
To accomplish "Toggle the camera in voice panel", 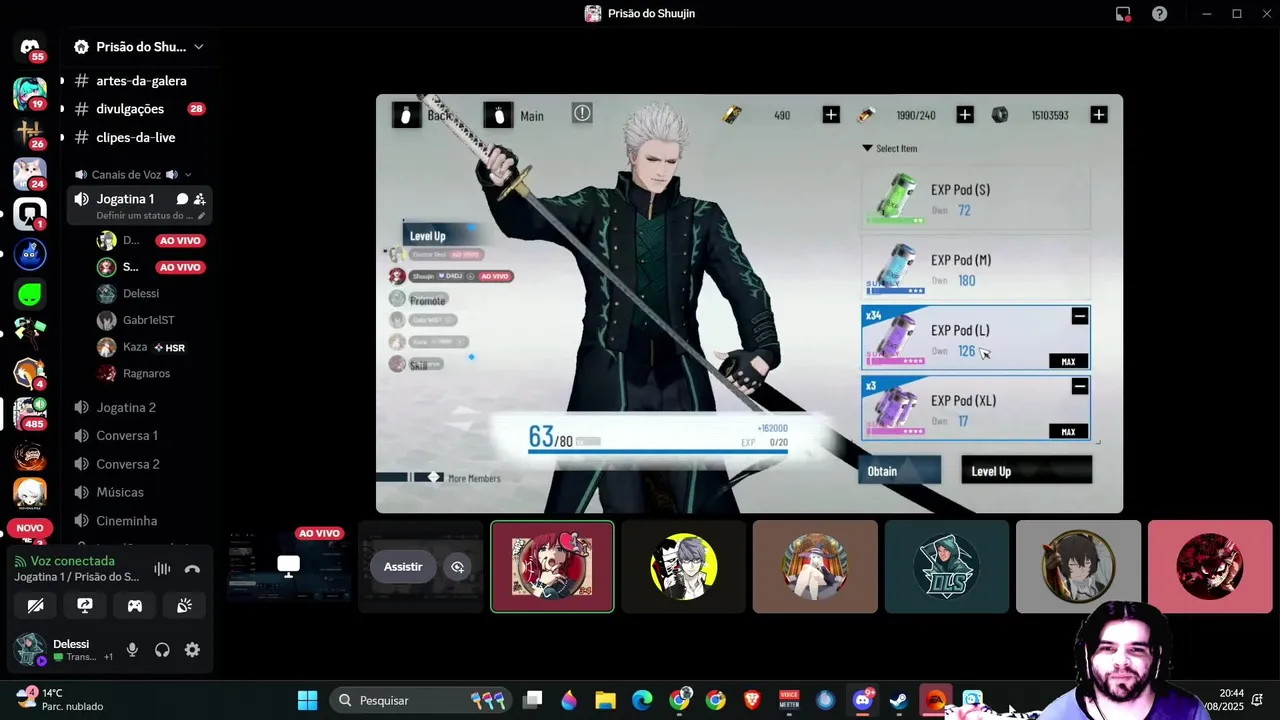I will click(x=36, y=605).
